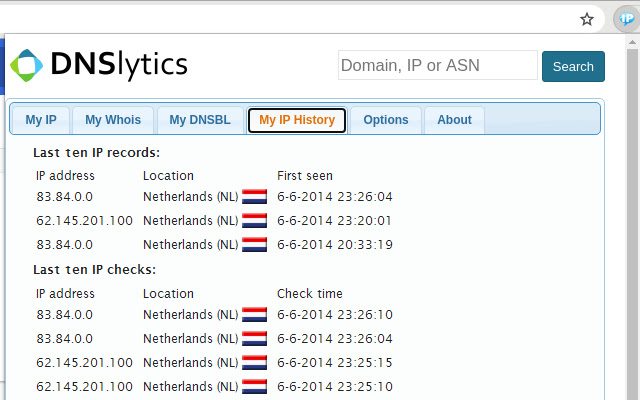Click IP address 62.145.201.100 in IP records

84,221
